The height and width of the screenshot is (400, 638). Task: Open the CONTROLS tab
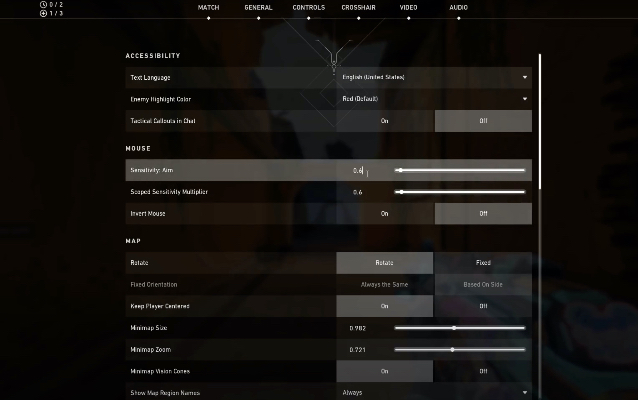pyautogui.click(x=308, y=8)
